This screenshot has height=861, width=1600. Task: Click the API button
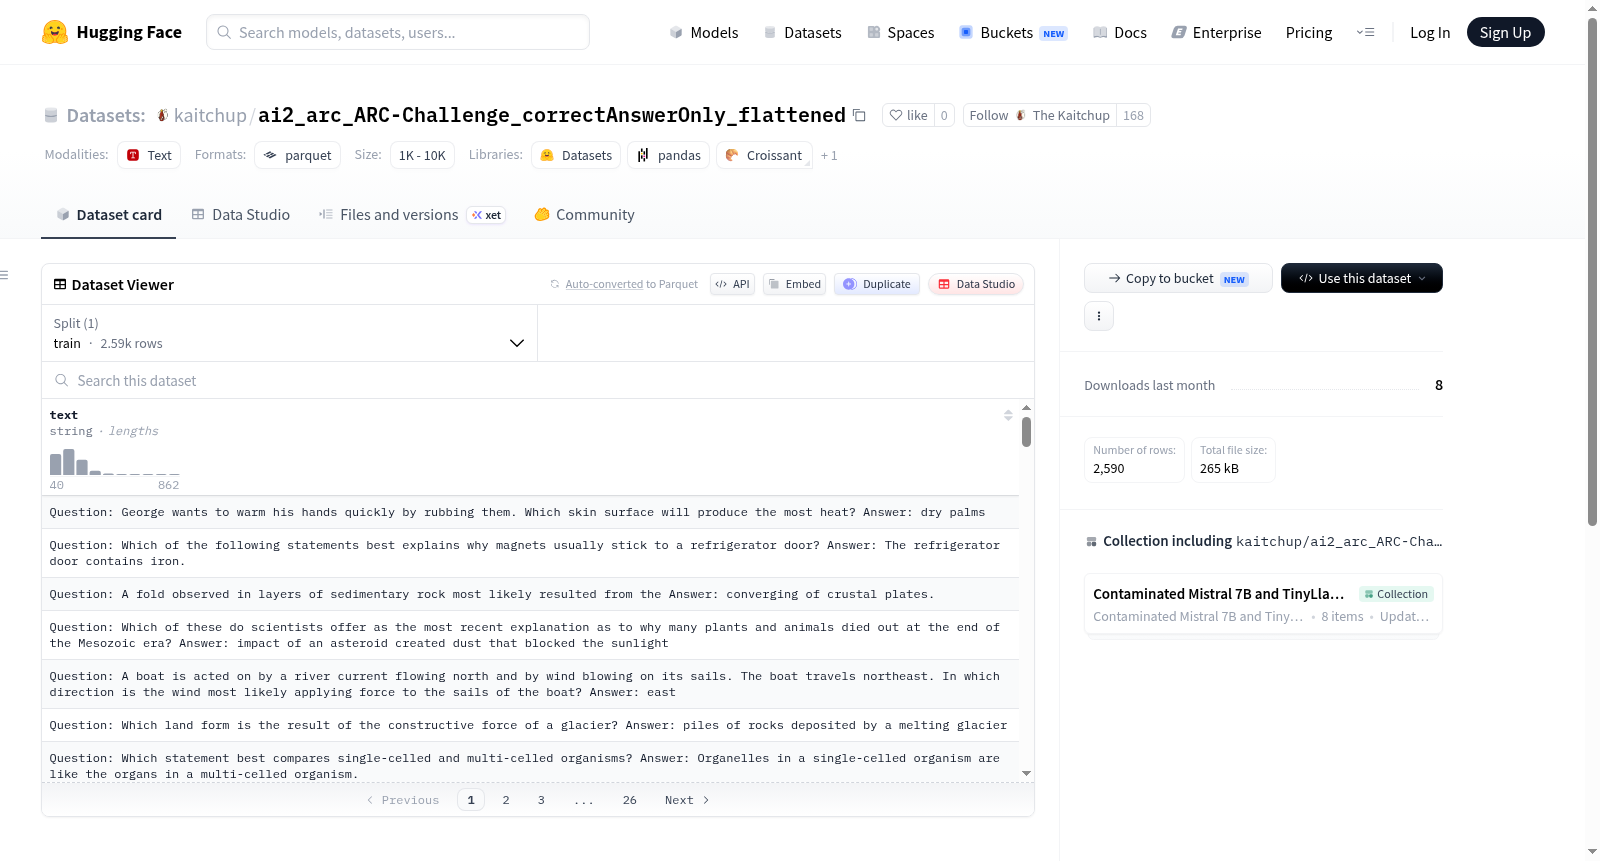pos(732,284)
